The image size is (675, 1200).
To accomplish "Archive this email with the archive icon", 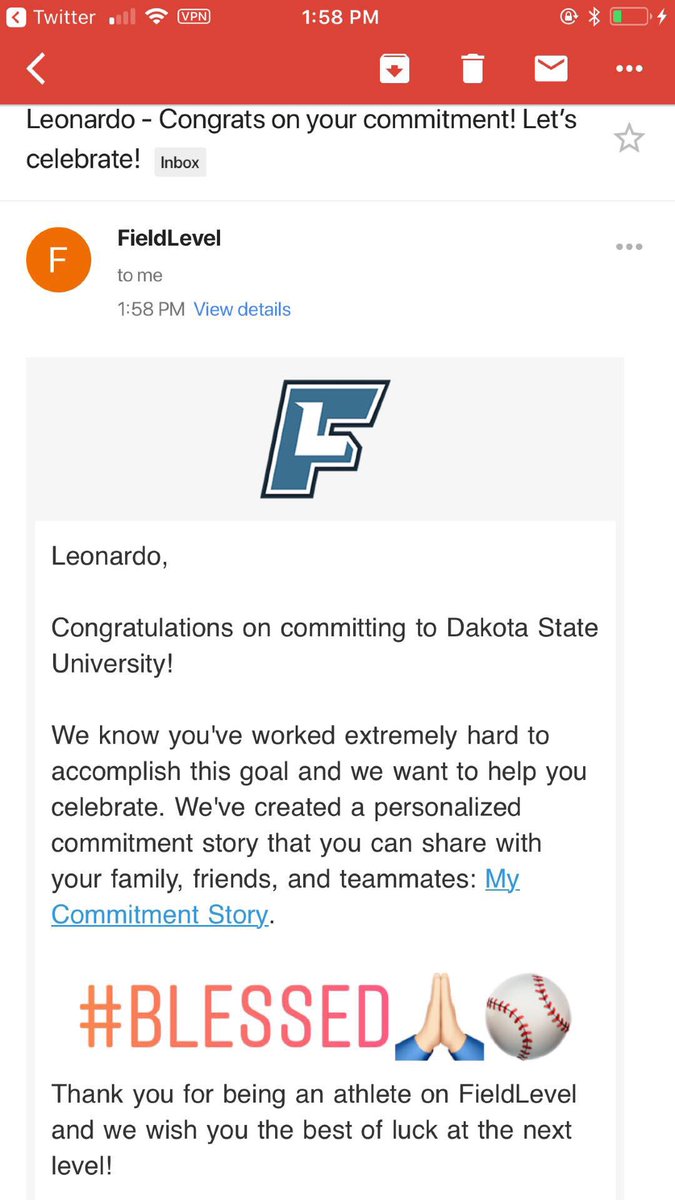I will (394, 68).
